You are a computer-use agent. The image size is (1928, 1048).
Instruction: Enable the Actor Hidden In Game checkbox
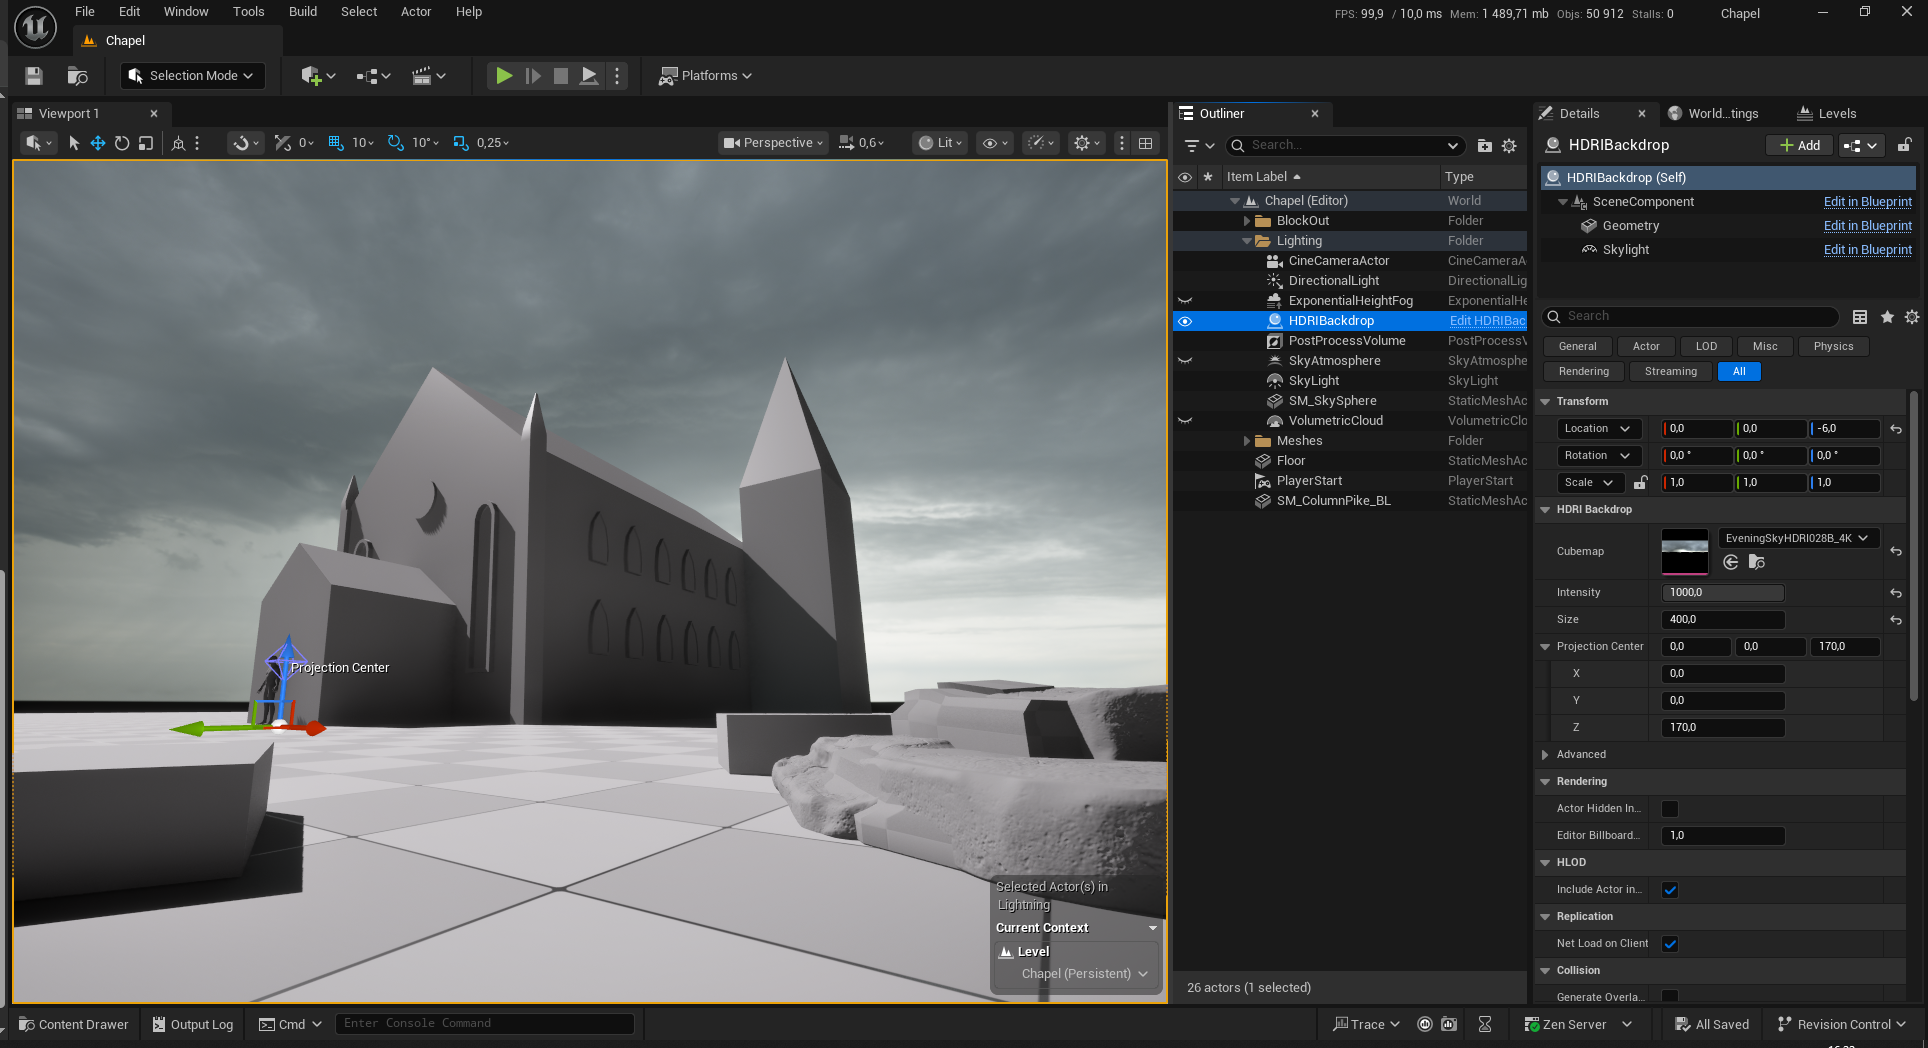tap(1670, 809)
